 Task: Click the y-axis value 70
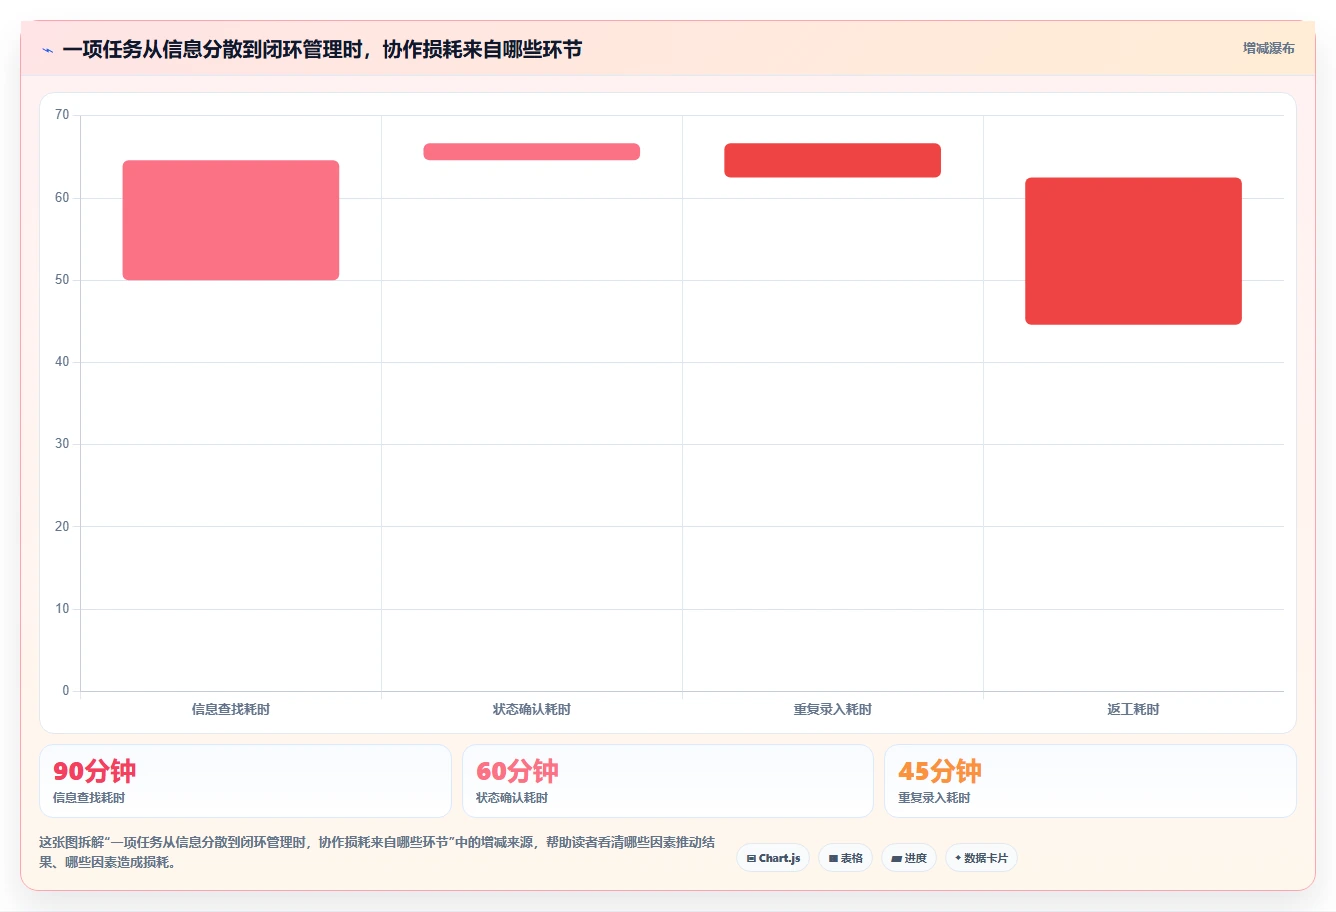tap(62, 115)
